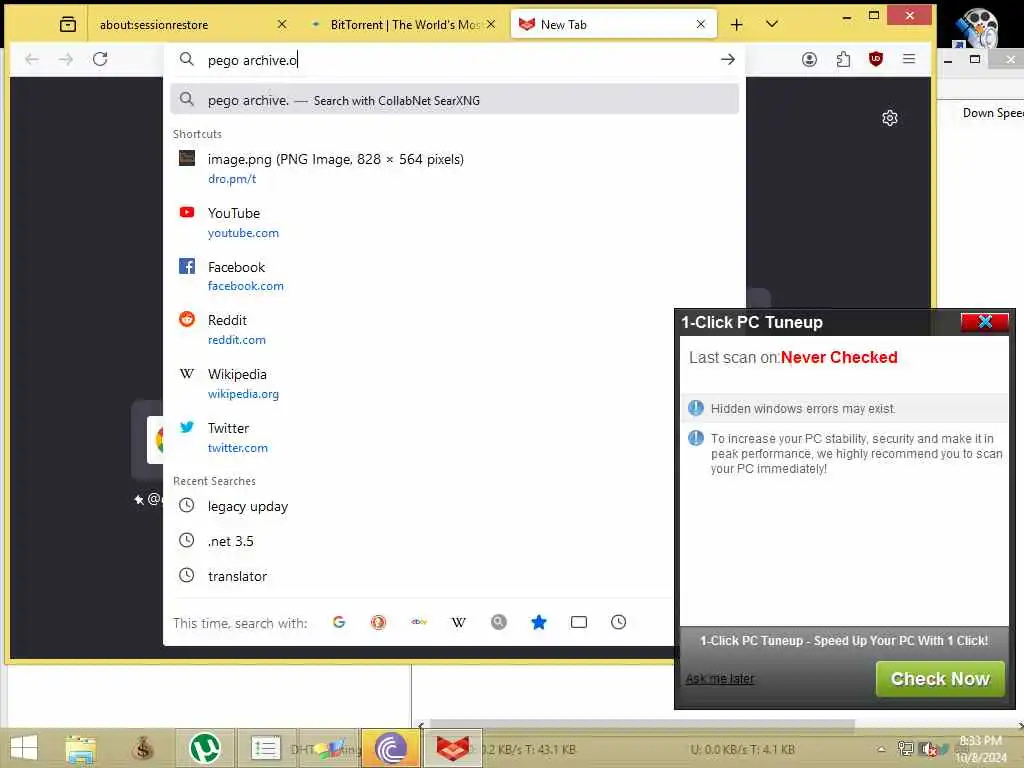This screenshot has height=768, width=1024.
Task: Open the checklist app in taskbar
Action: coord(265,748)
